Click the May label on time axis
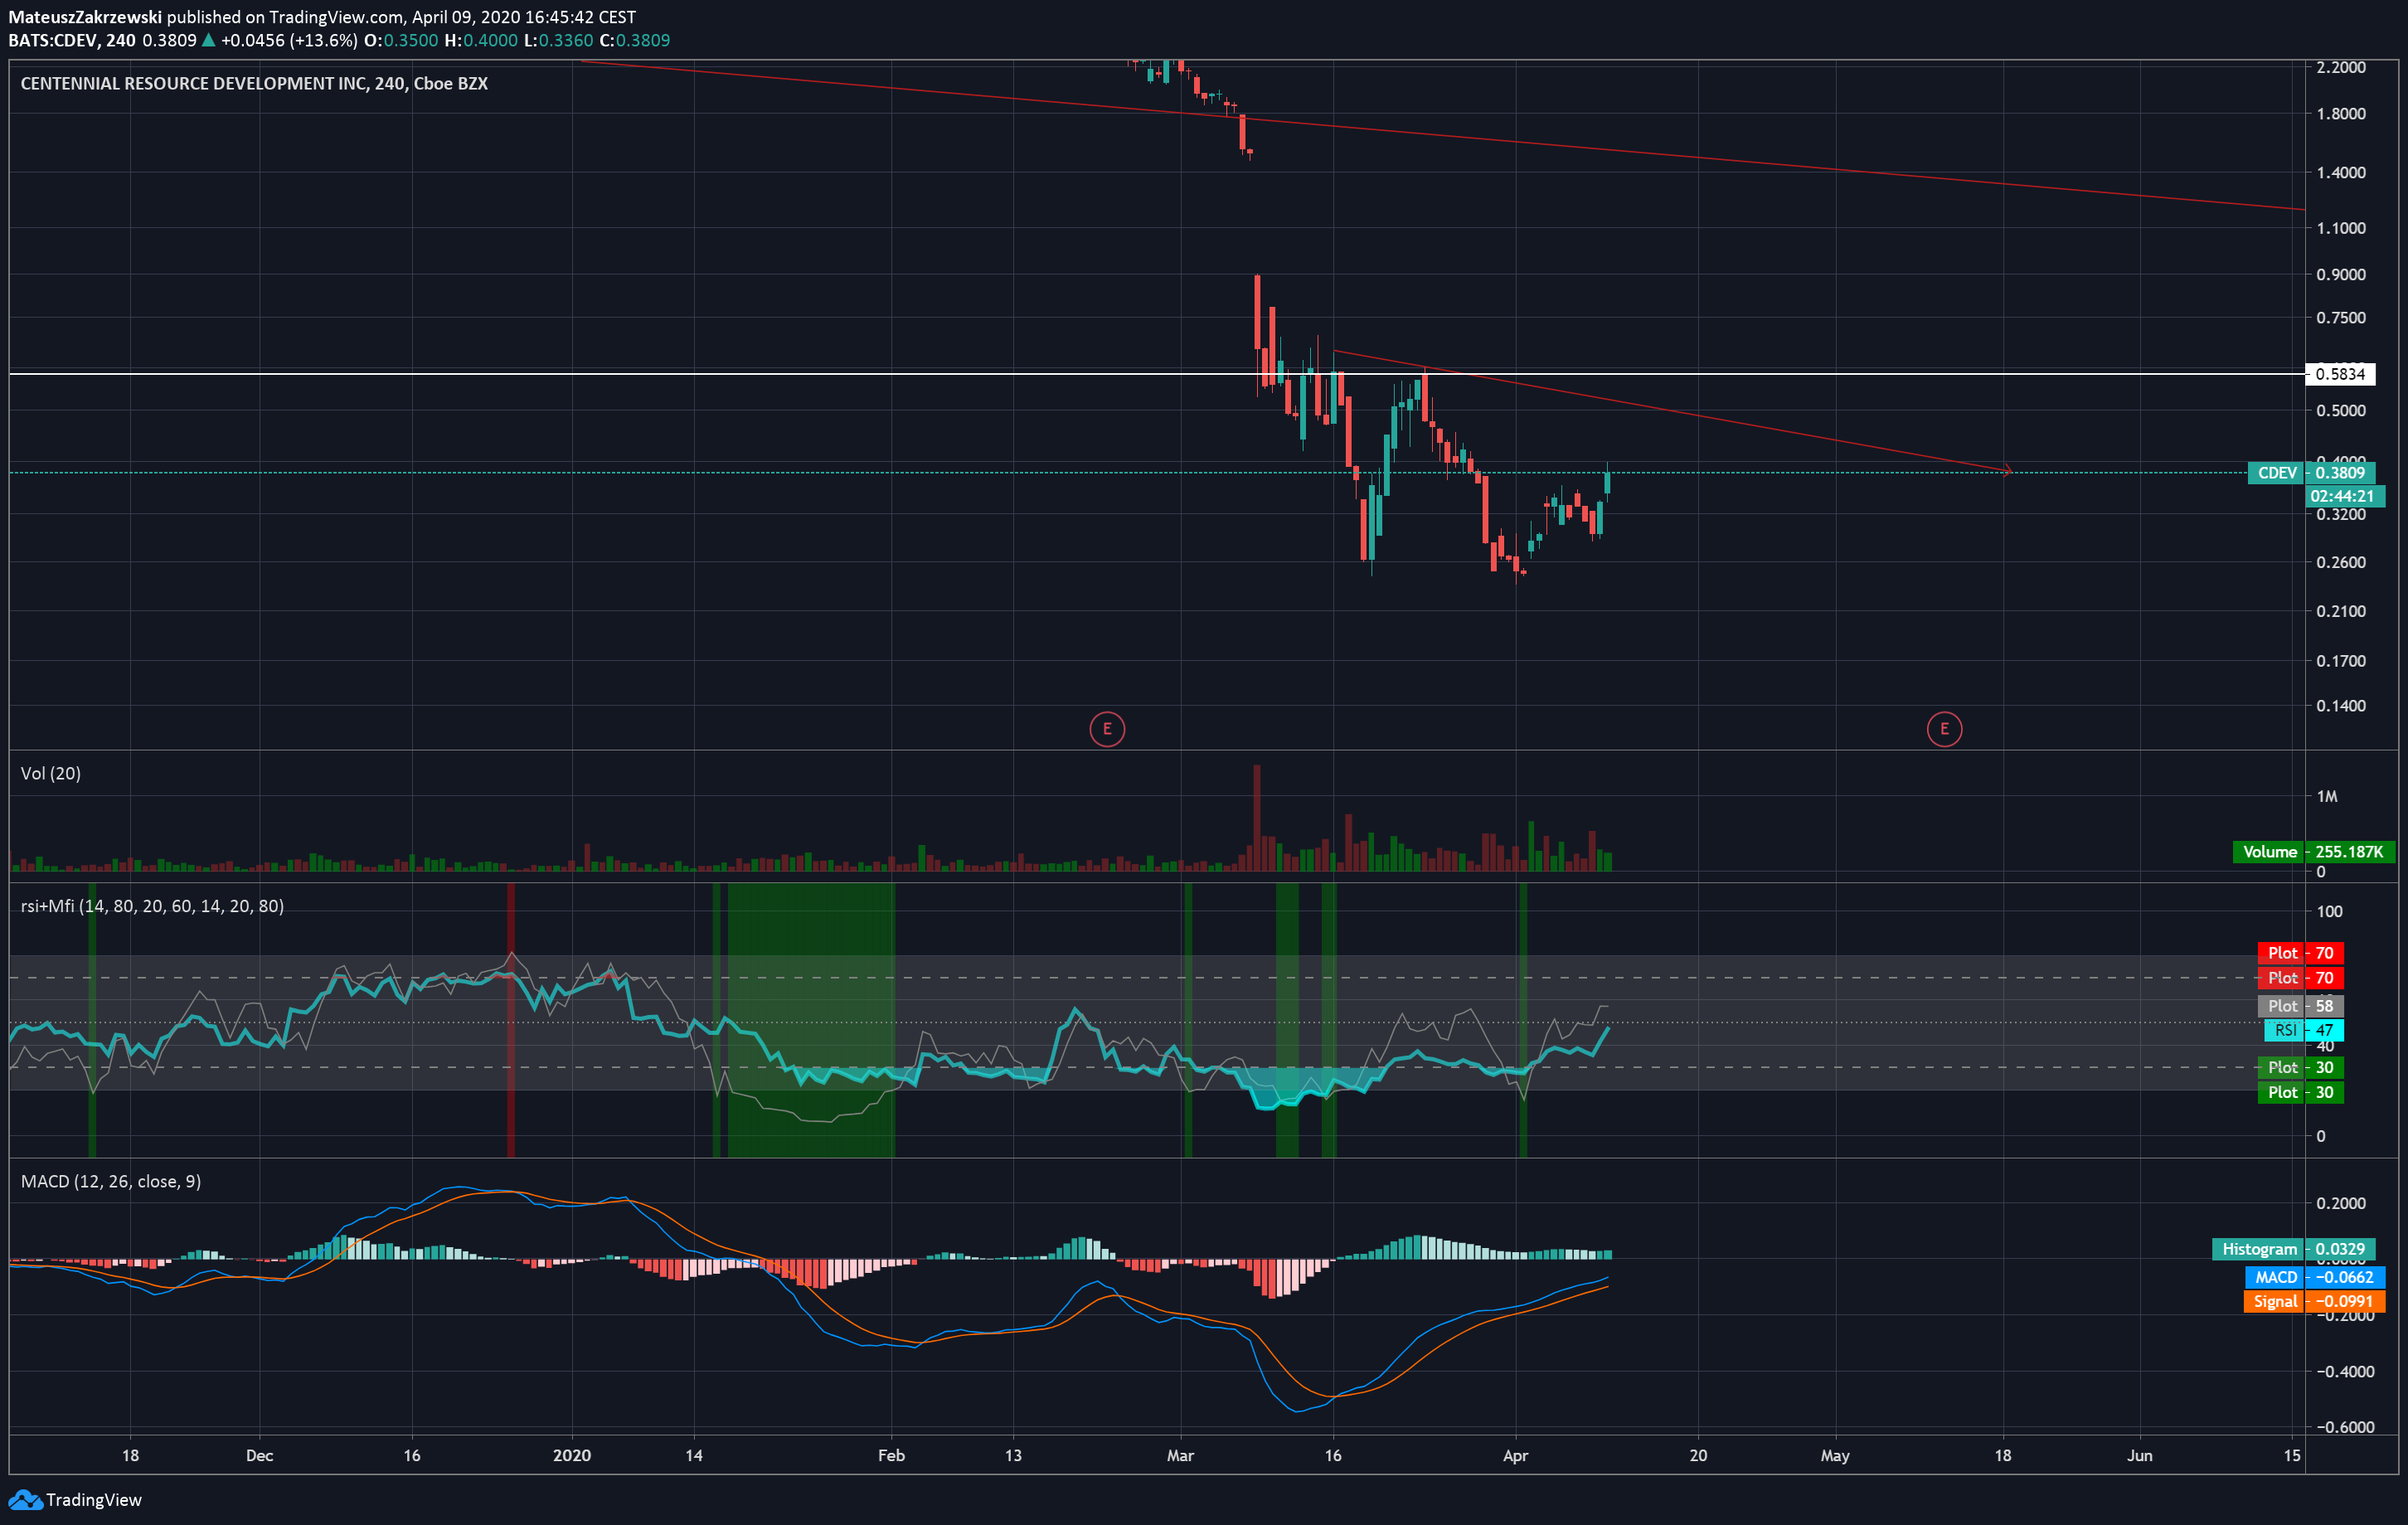This screenshot has height=1525, width=2408. coord(1835,1455)
